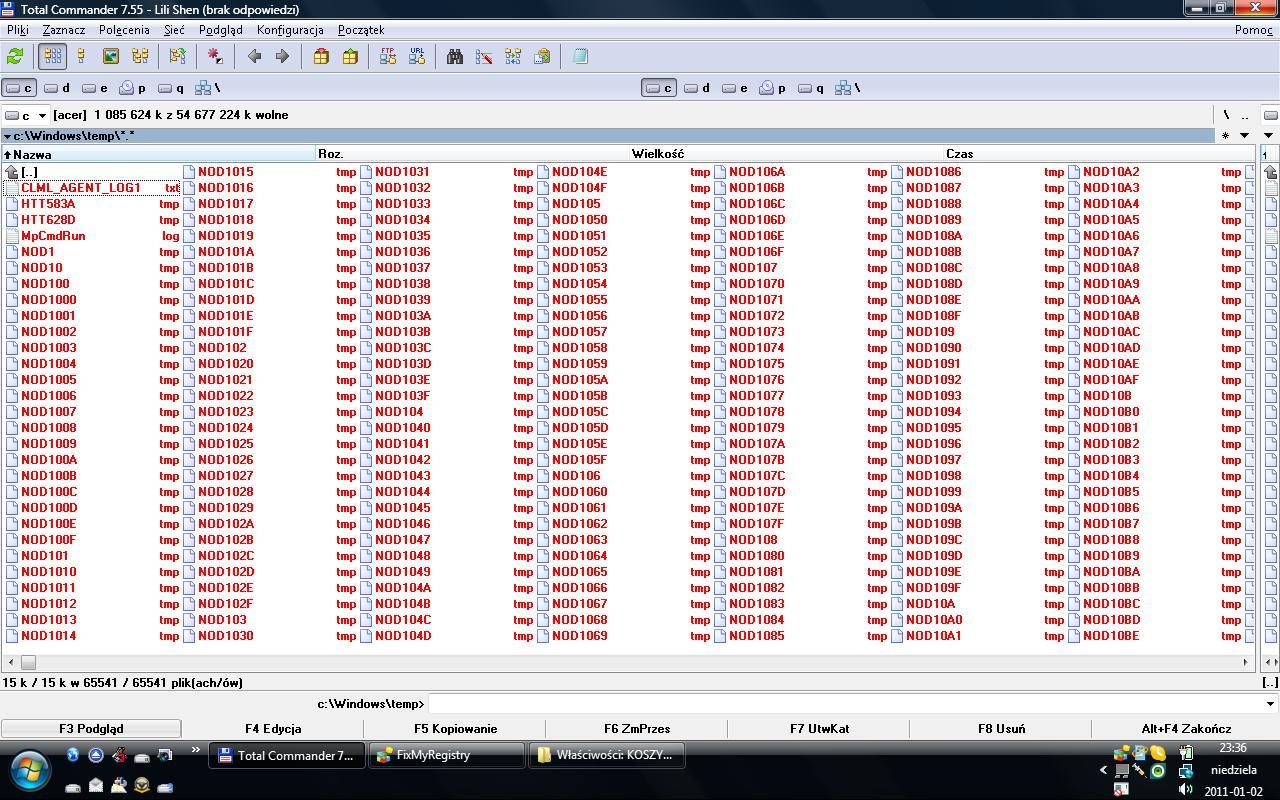Select drive p in left drive bar
1280x800 pixels.
coord(134,88)
